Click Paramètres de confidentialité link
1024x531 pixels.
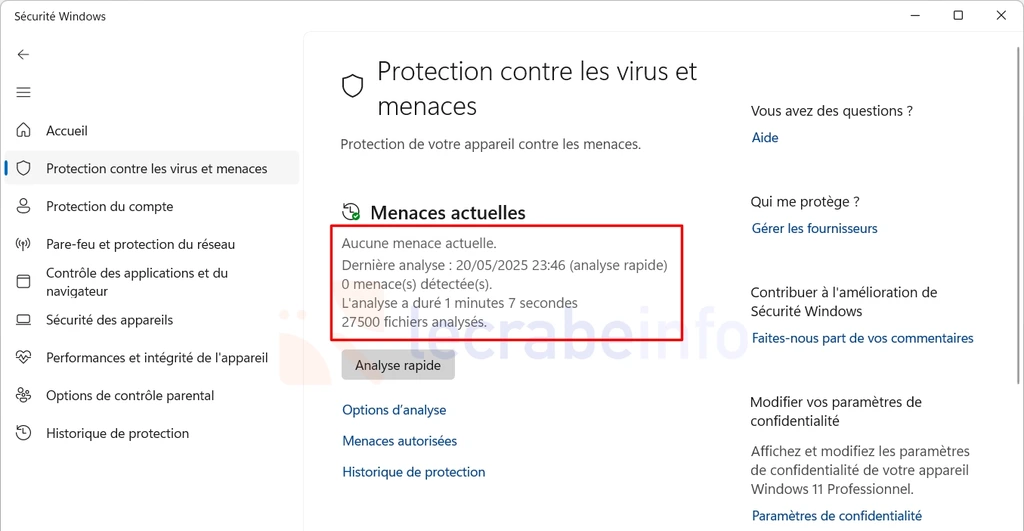coord(837,516)
